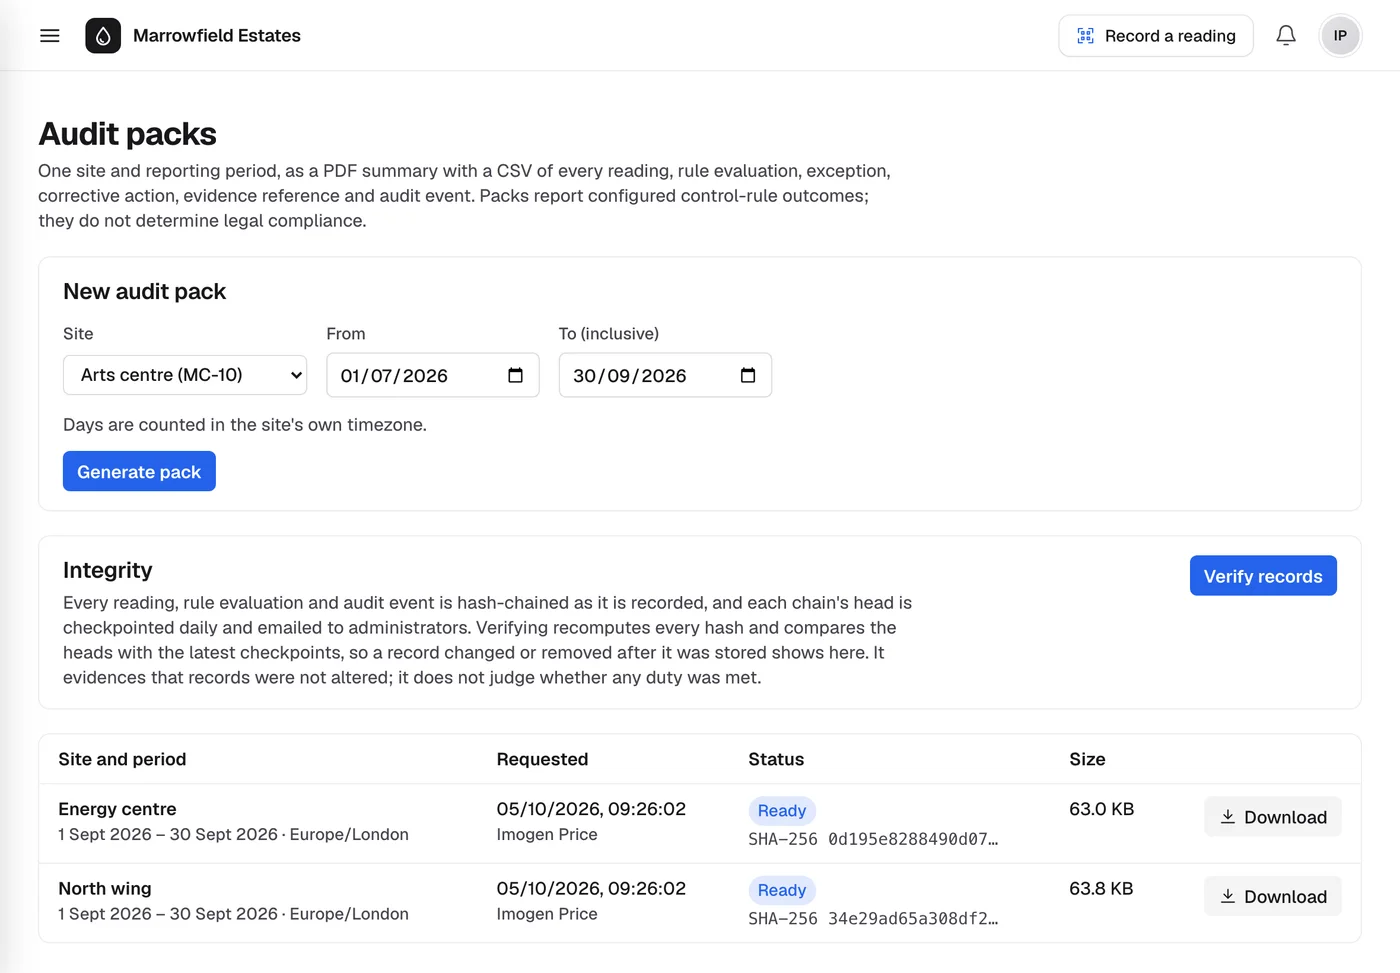Click the Site and period column header
The height and width of the screenshot is (973, 1400).
tap(122, 759)
